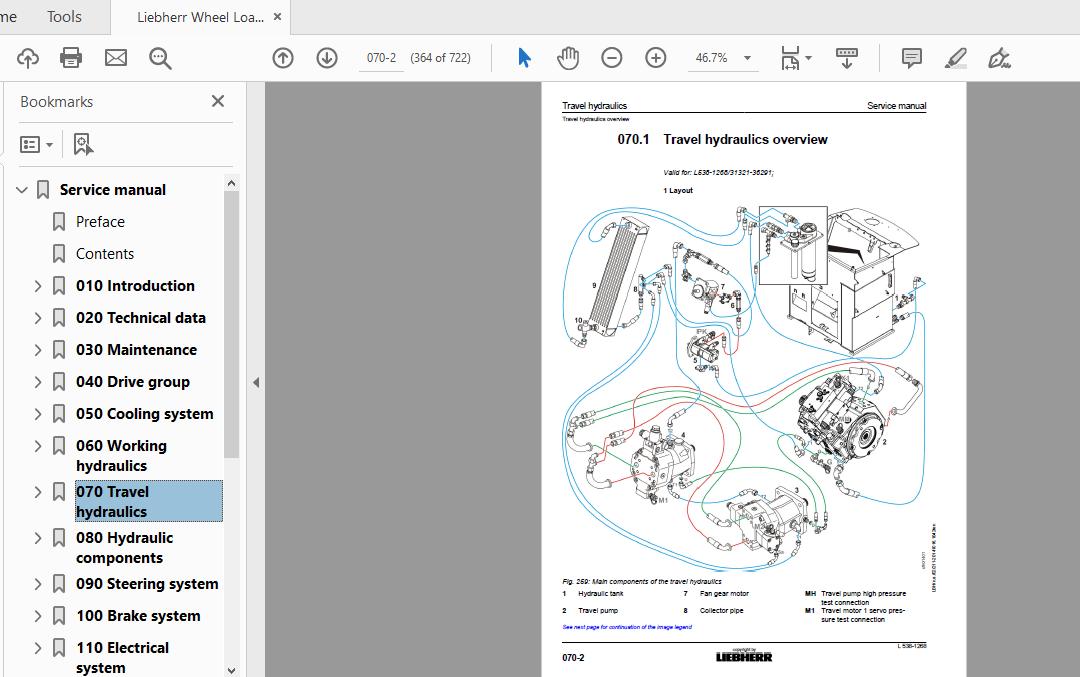The height and width of the screenshot is (677, 1080).
Task: Go to previous page arrow
Action: [x=283, y=58]
